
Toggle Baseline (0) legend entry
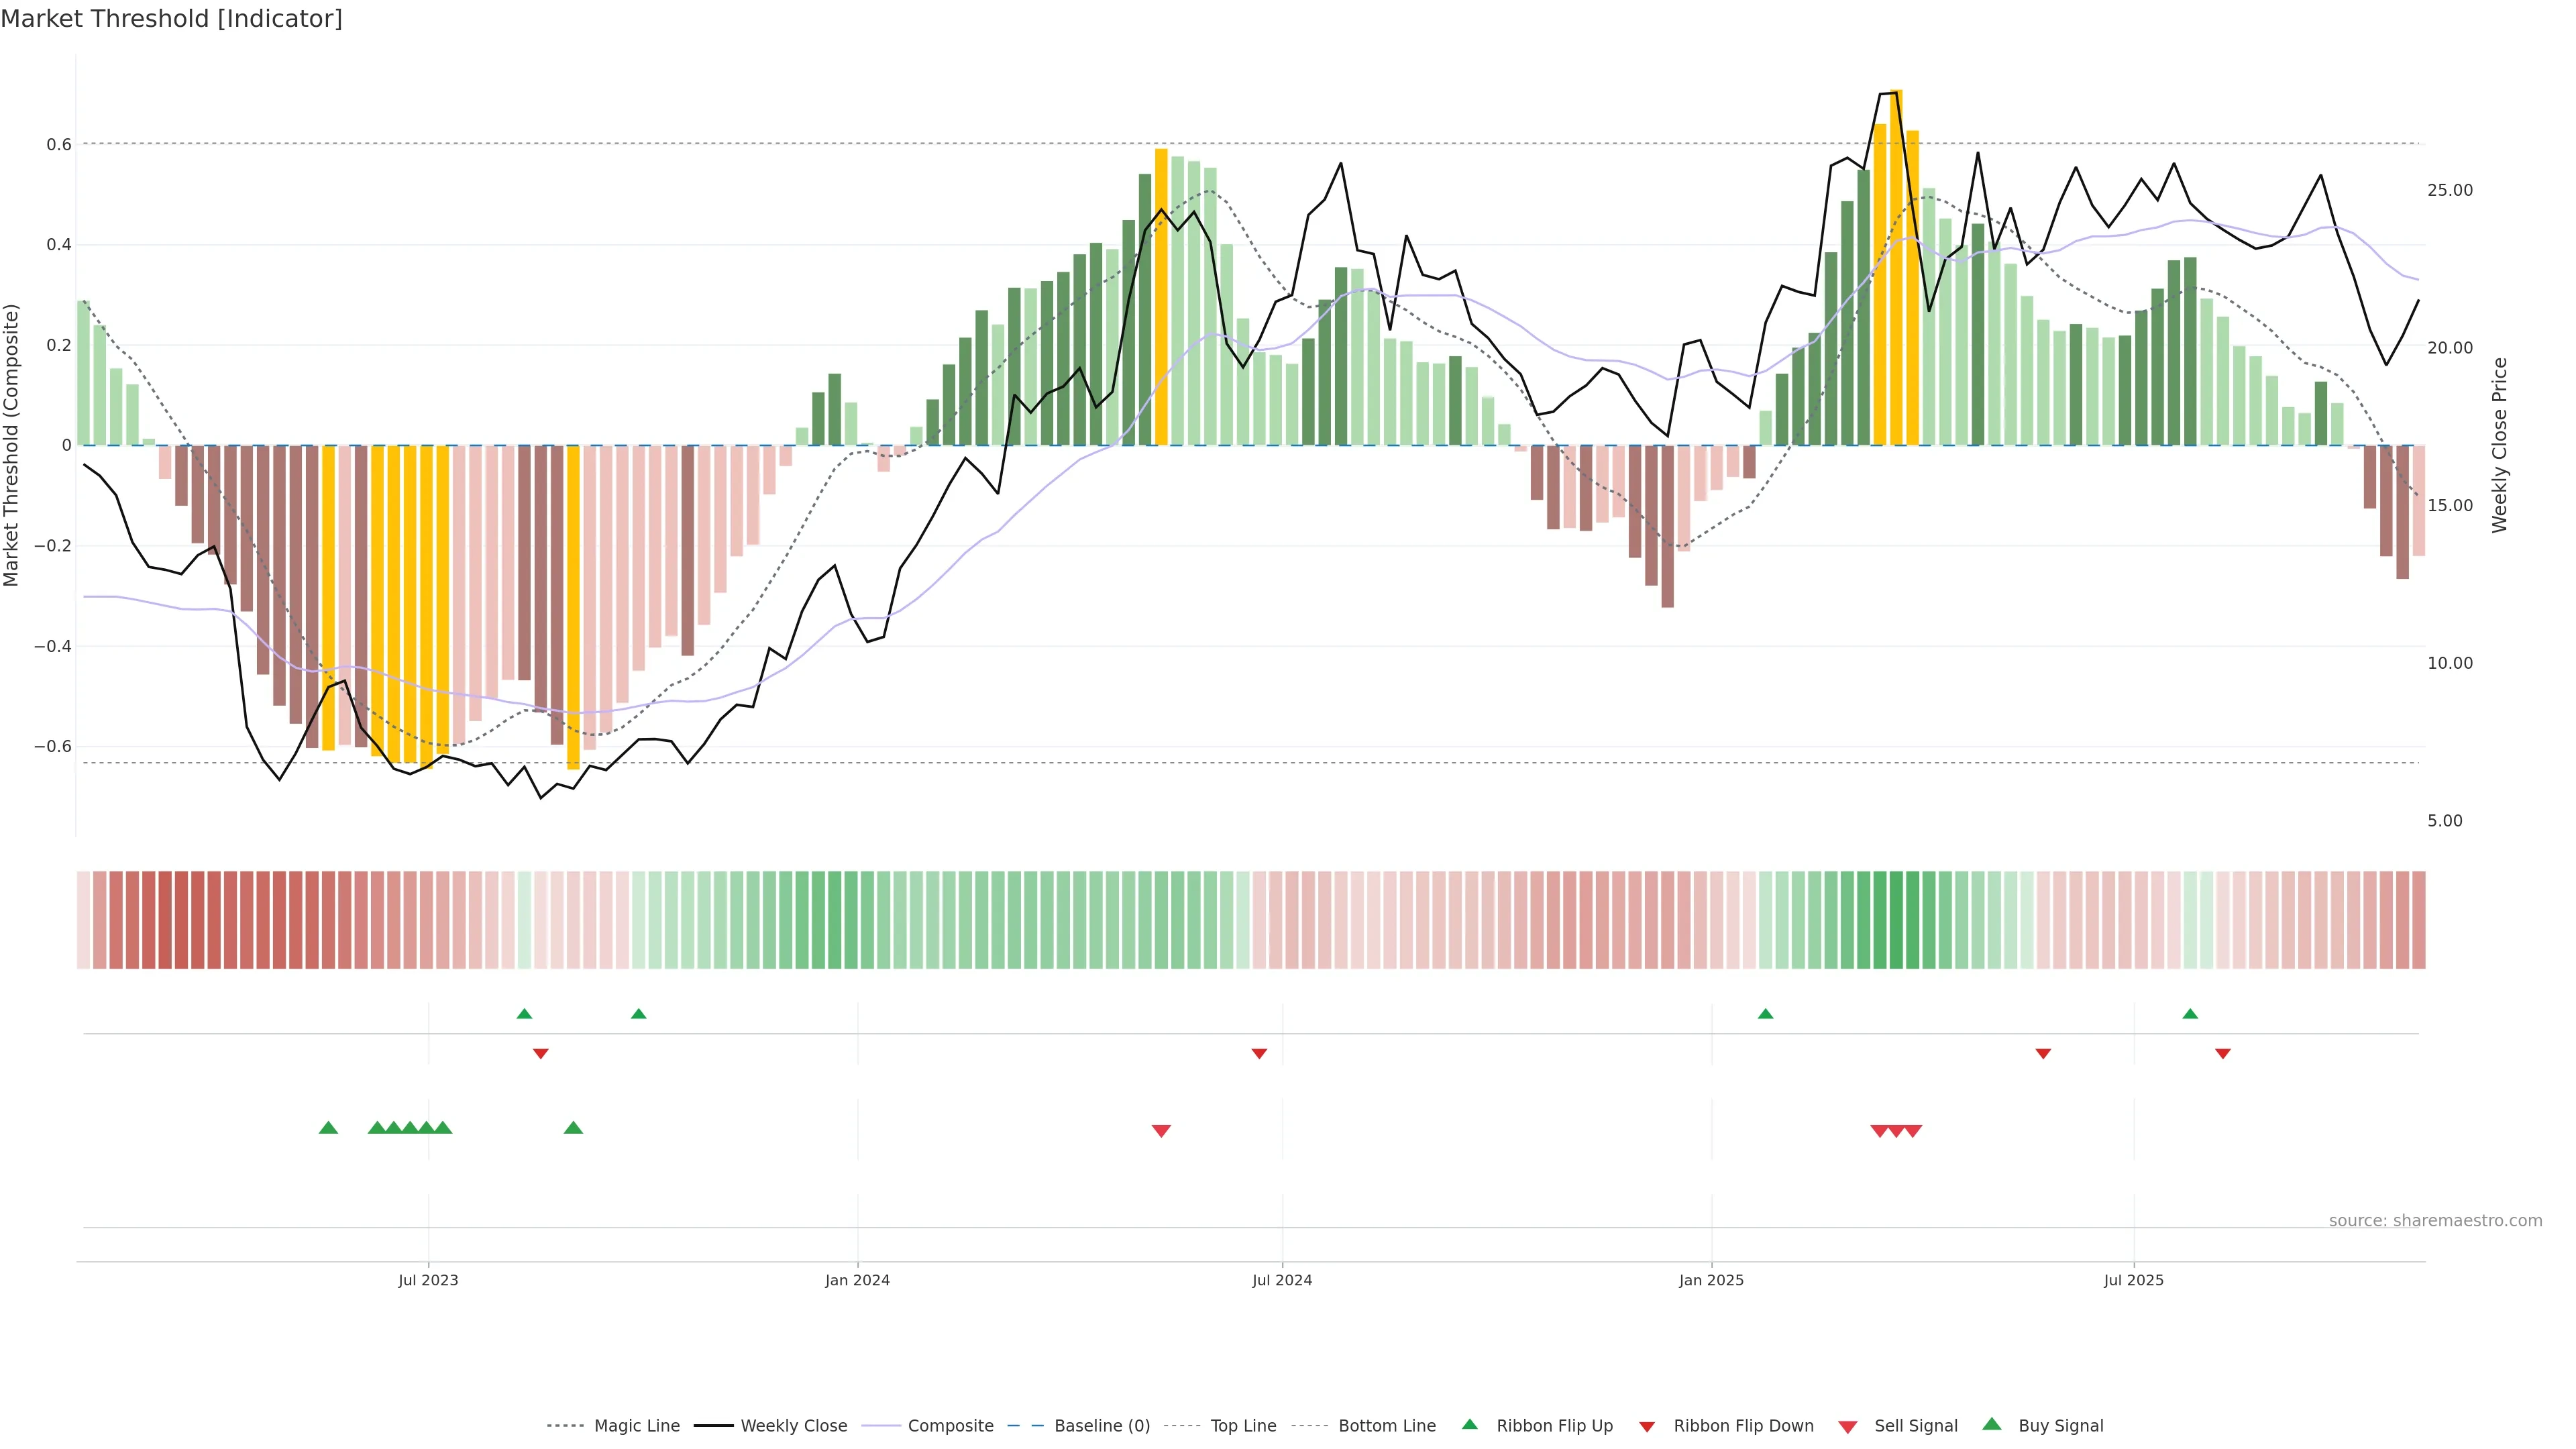(1102, 1426)
